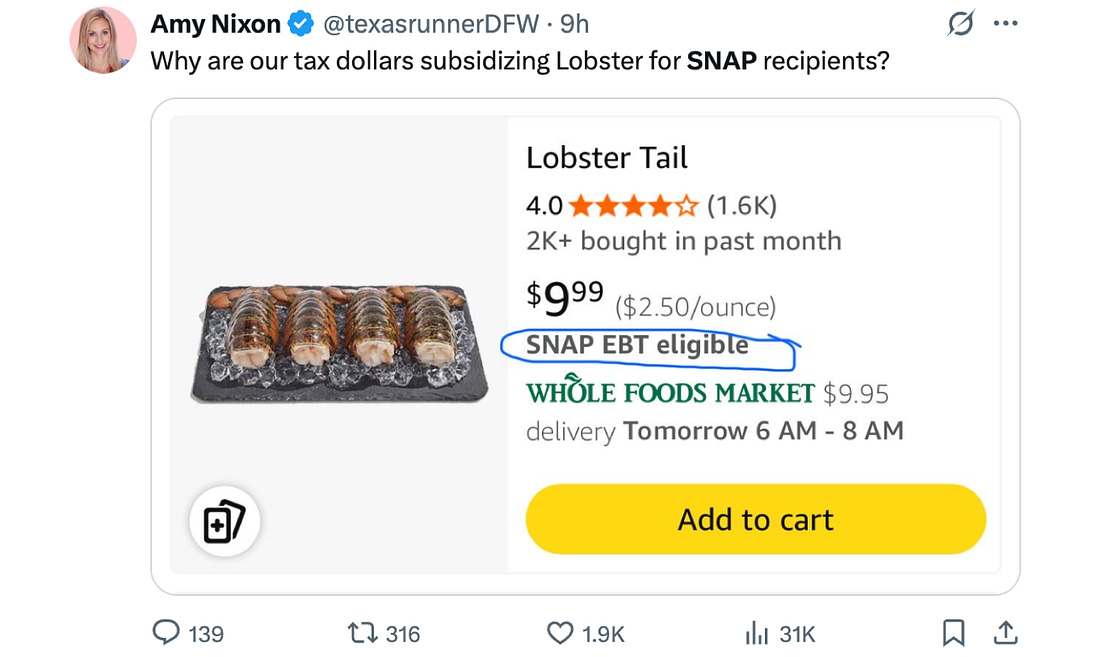Click the reply comment icon

pyautogui.click(x=165, y=633)
